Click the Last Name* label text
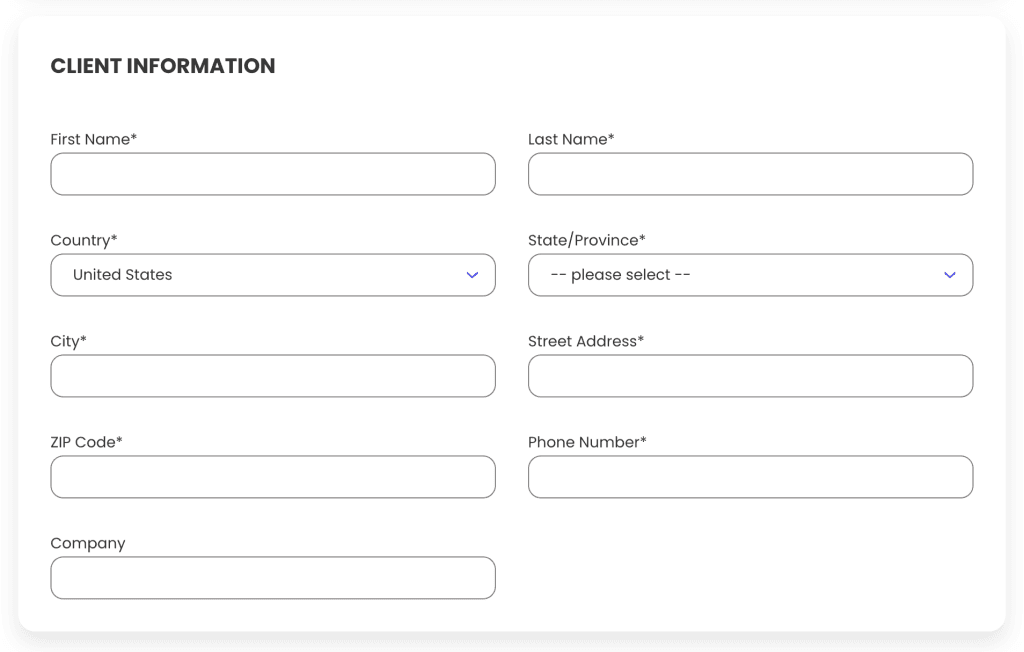 (x=571, y=139)
